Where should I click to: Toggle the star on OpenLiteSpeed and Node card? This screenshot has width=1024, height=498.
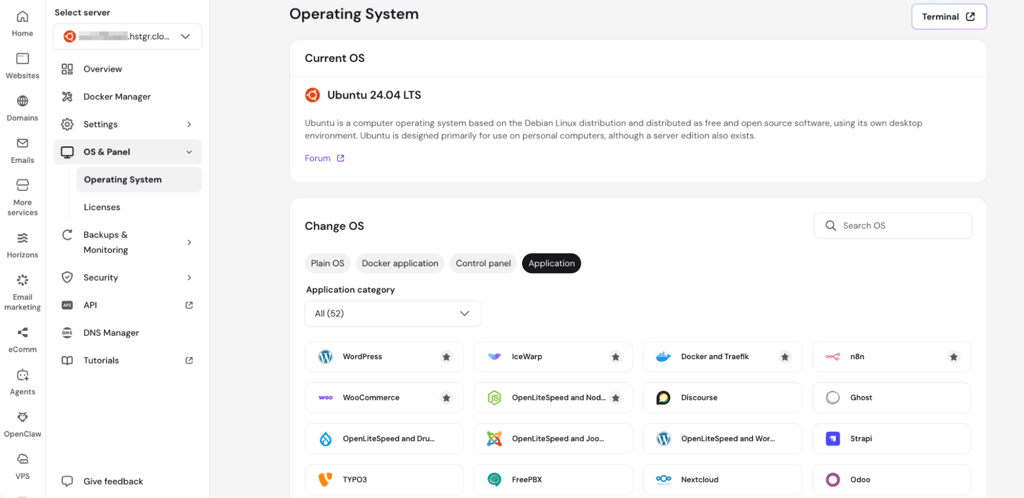click(615, 397)
